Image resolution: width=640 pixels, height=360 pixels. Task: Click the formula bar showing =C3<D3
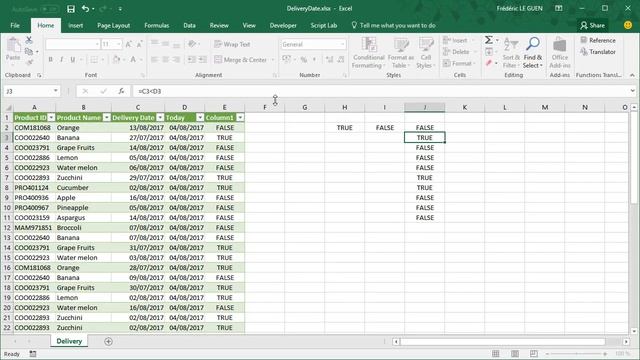(380, 91)
